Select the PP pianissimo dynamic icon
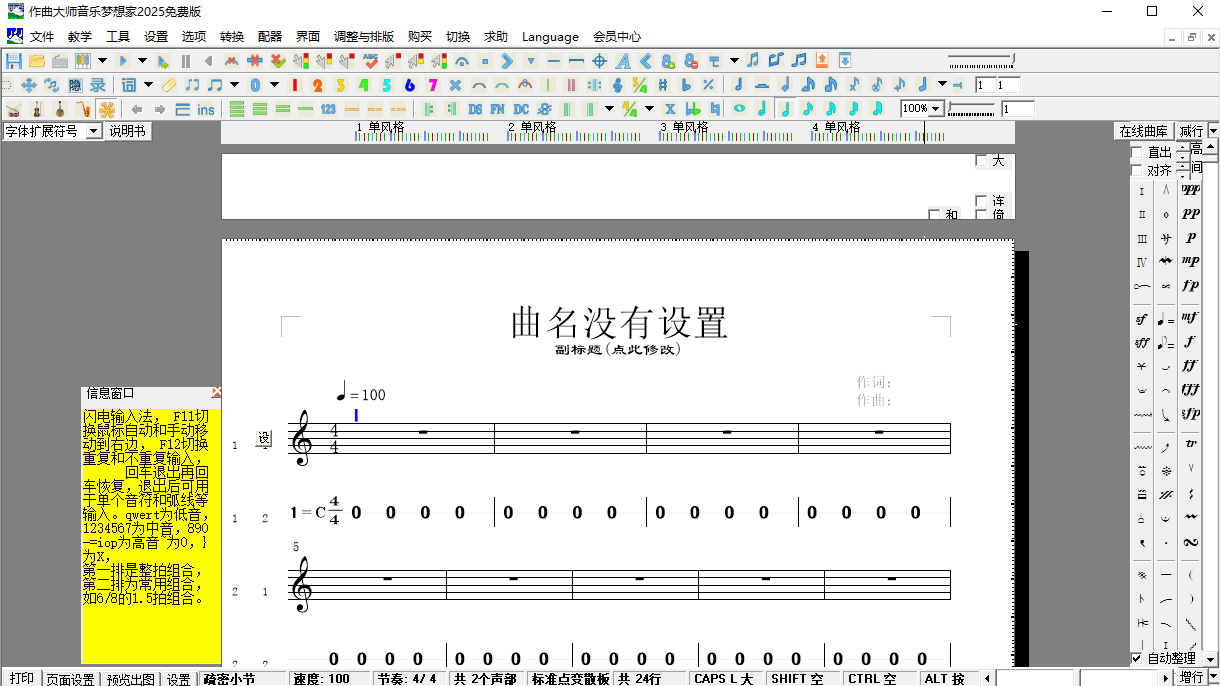The image size is (1220, 686). pos(1190,213)
